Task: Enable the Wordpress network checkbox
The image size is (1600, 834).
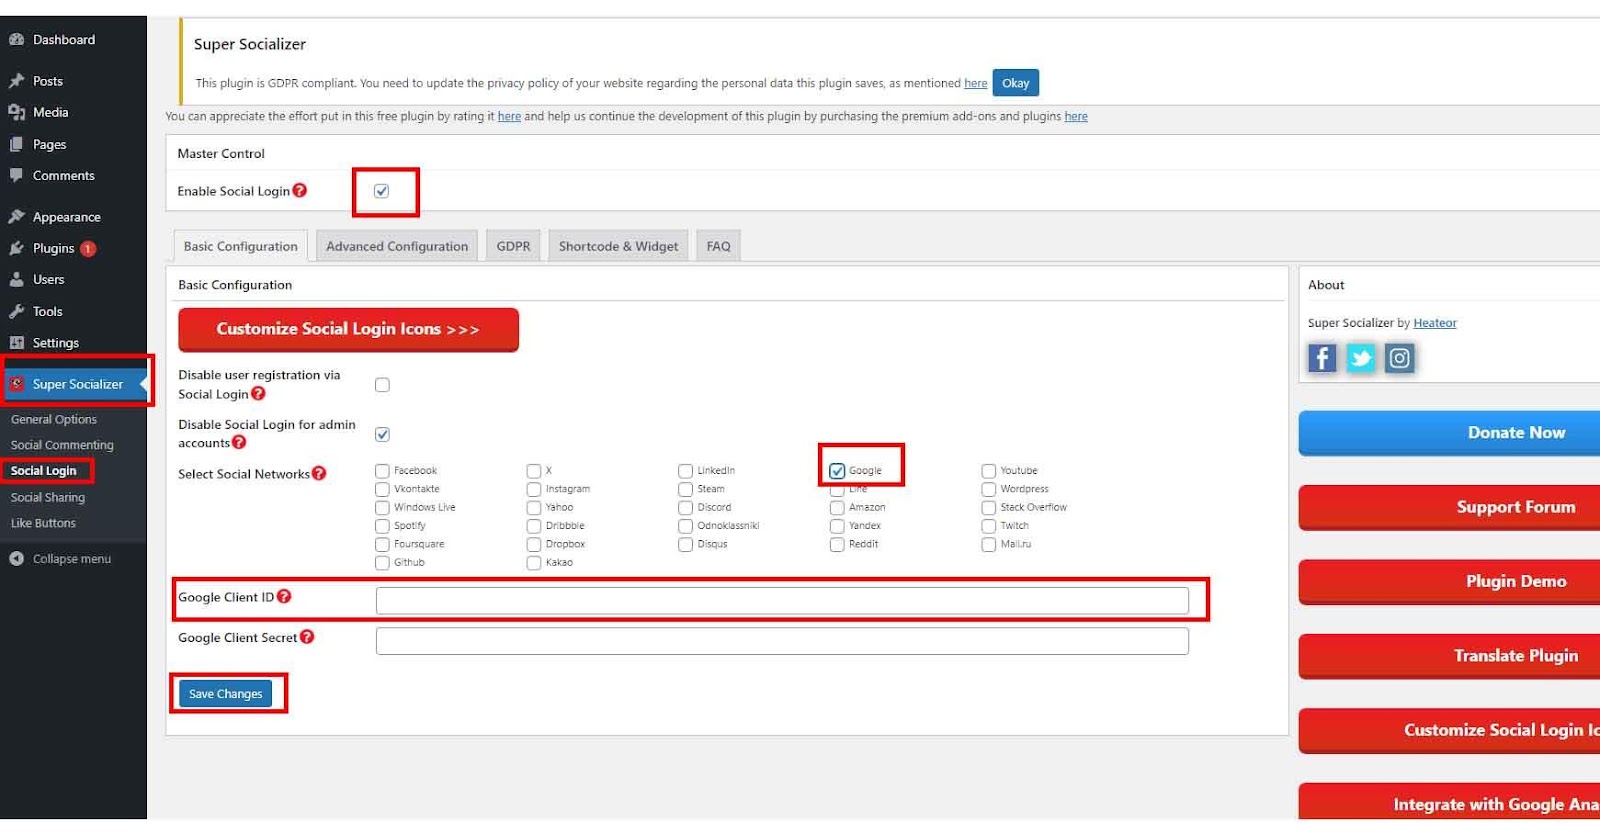Action: tap(988, 489)
